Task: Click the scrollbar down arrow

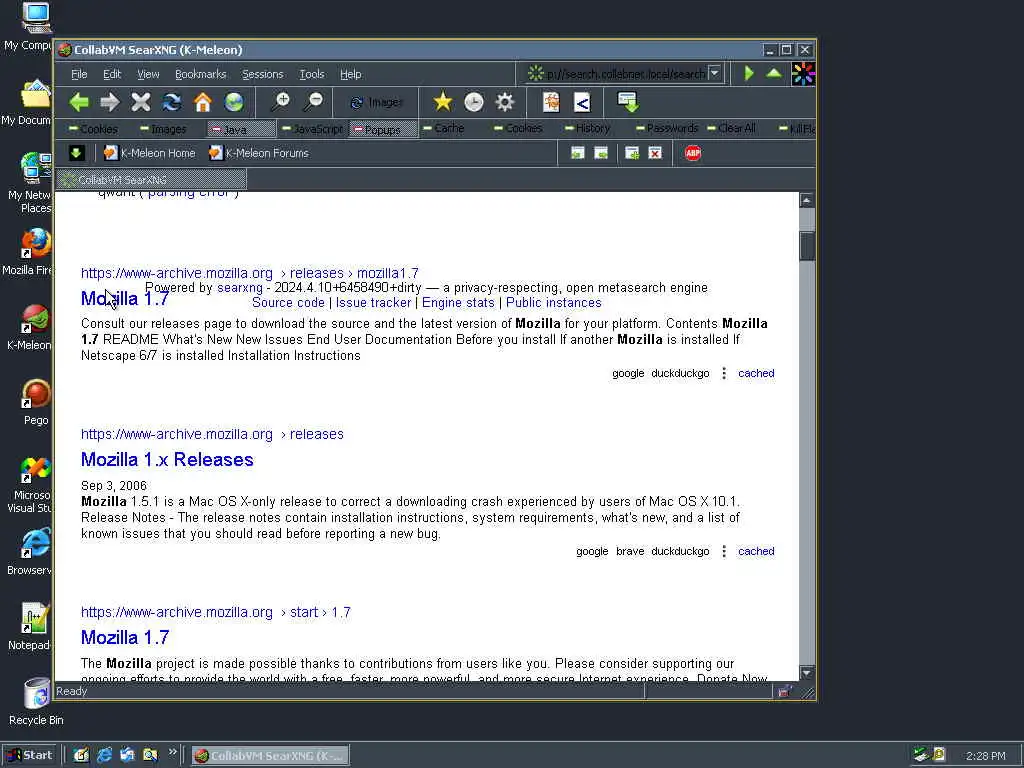Action: [x=807, y=673]
